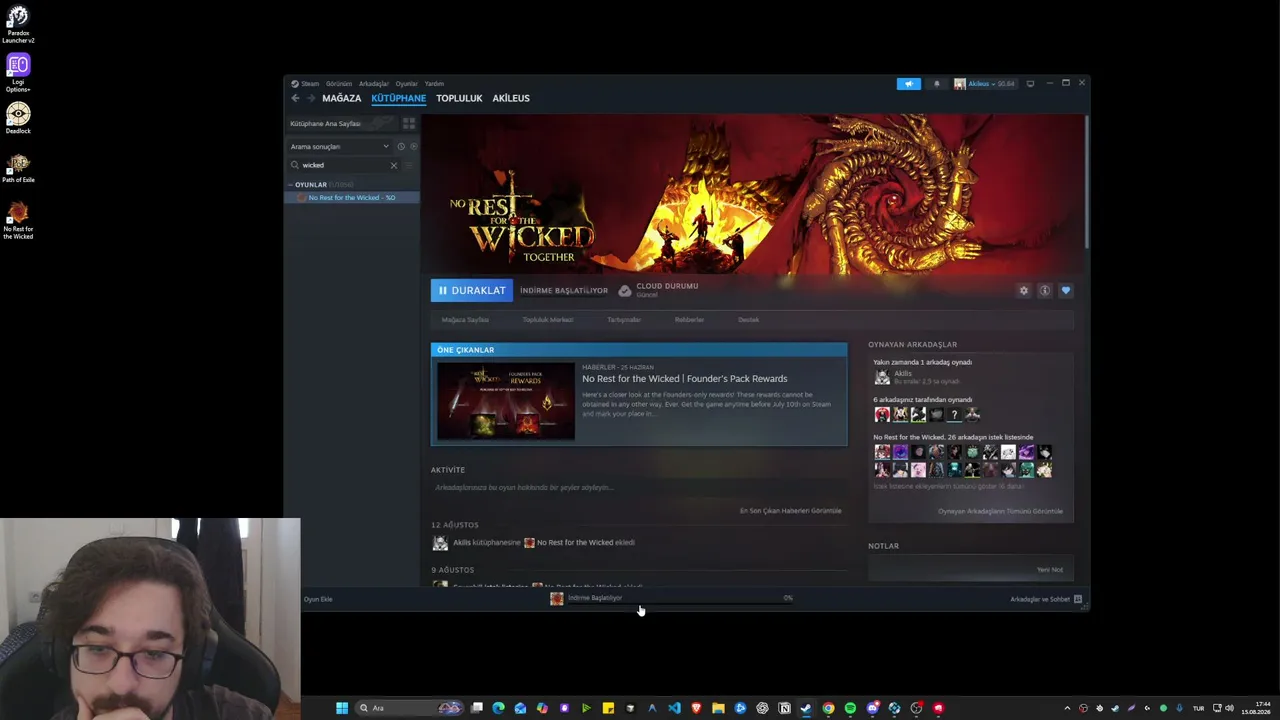Show ready-to-play games filter icon
The width and height of the screenshot is (1280, 720).
(x=413, y=147)
